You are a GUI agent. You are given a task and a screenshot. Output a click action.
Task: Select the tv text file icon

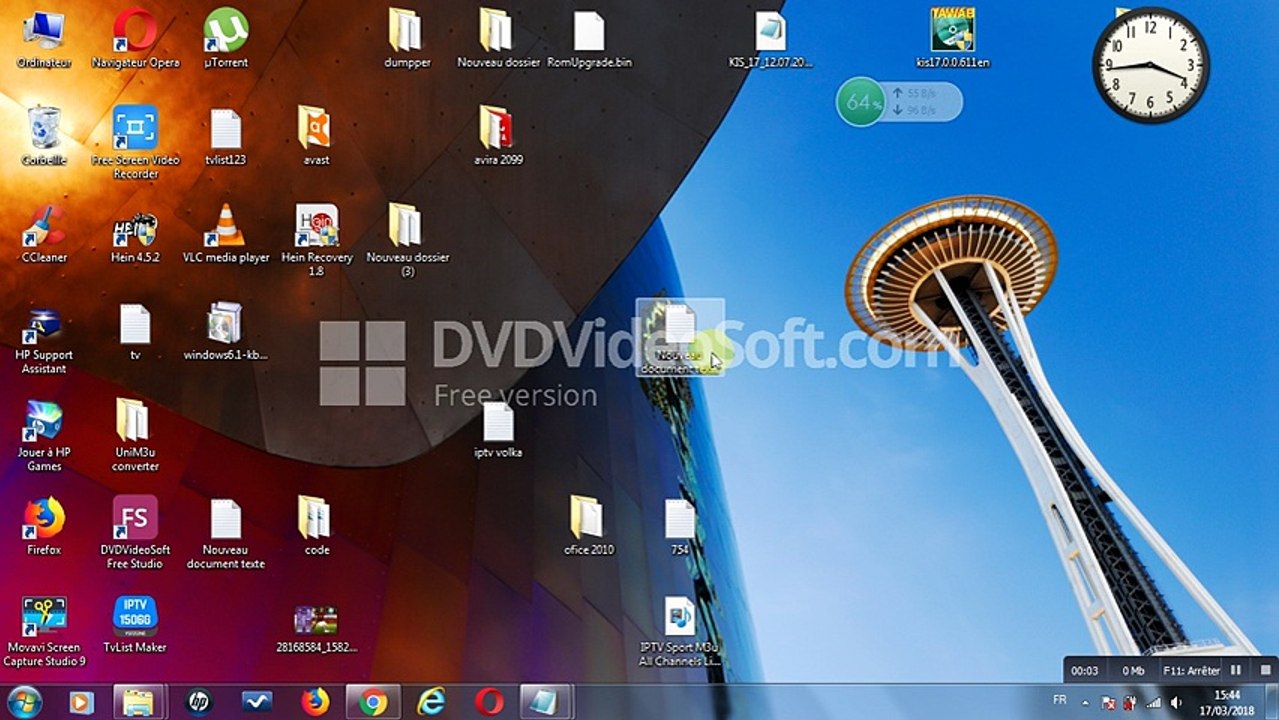(135, 331)
